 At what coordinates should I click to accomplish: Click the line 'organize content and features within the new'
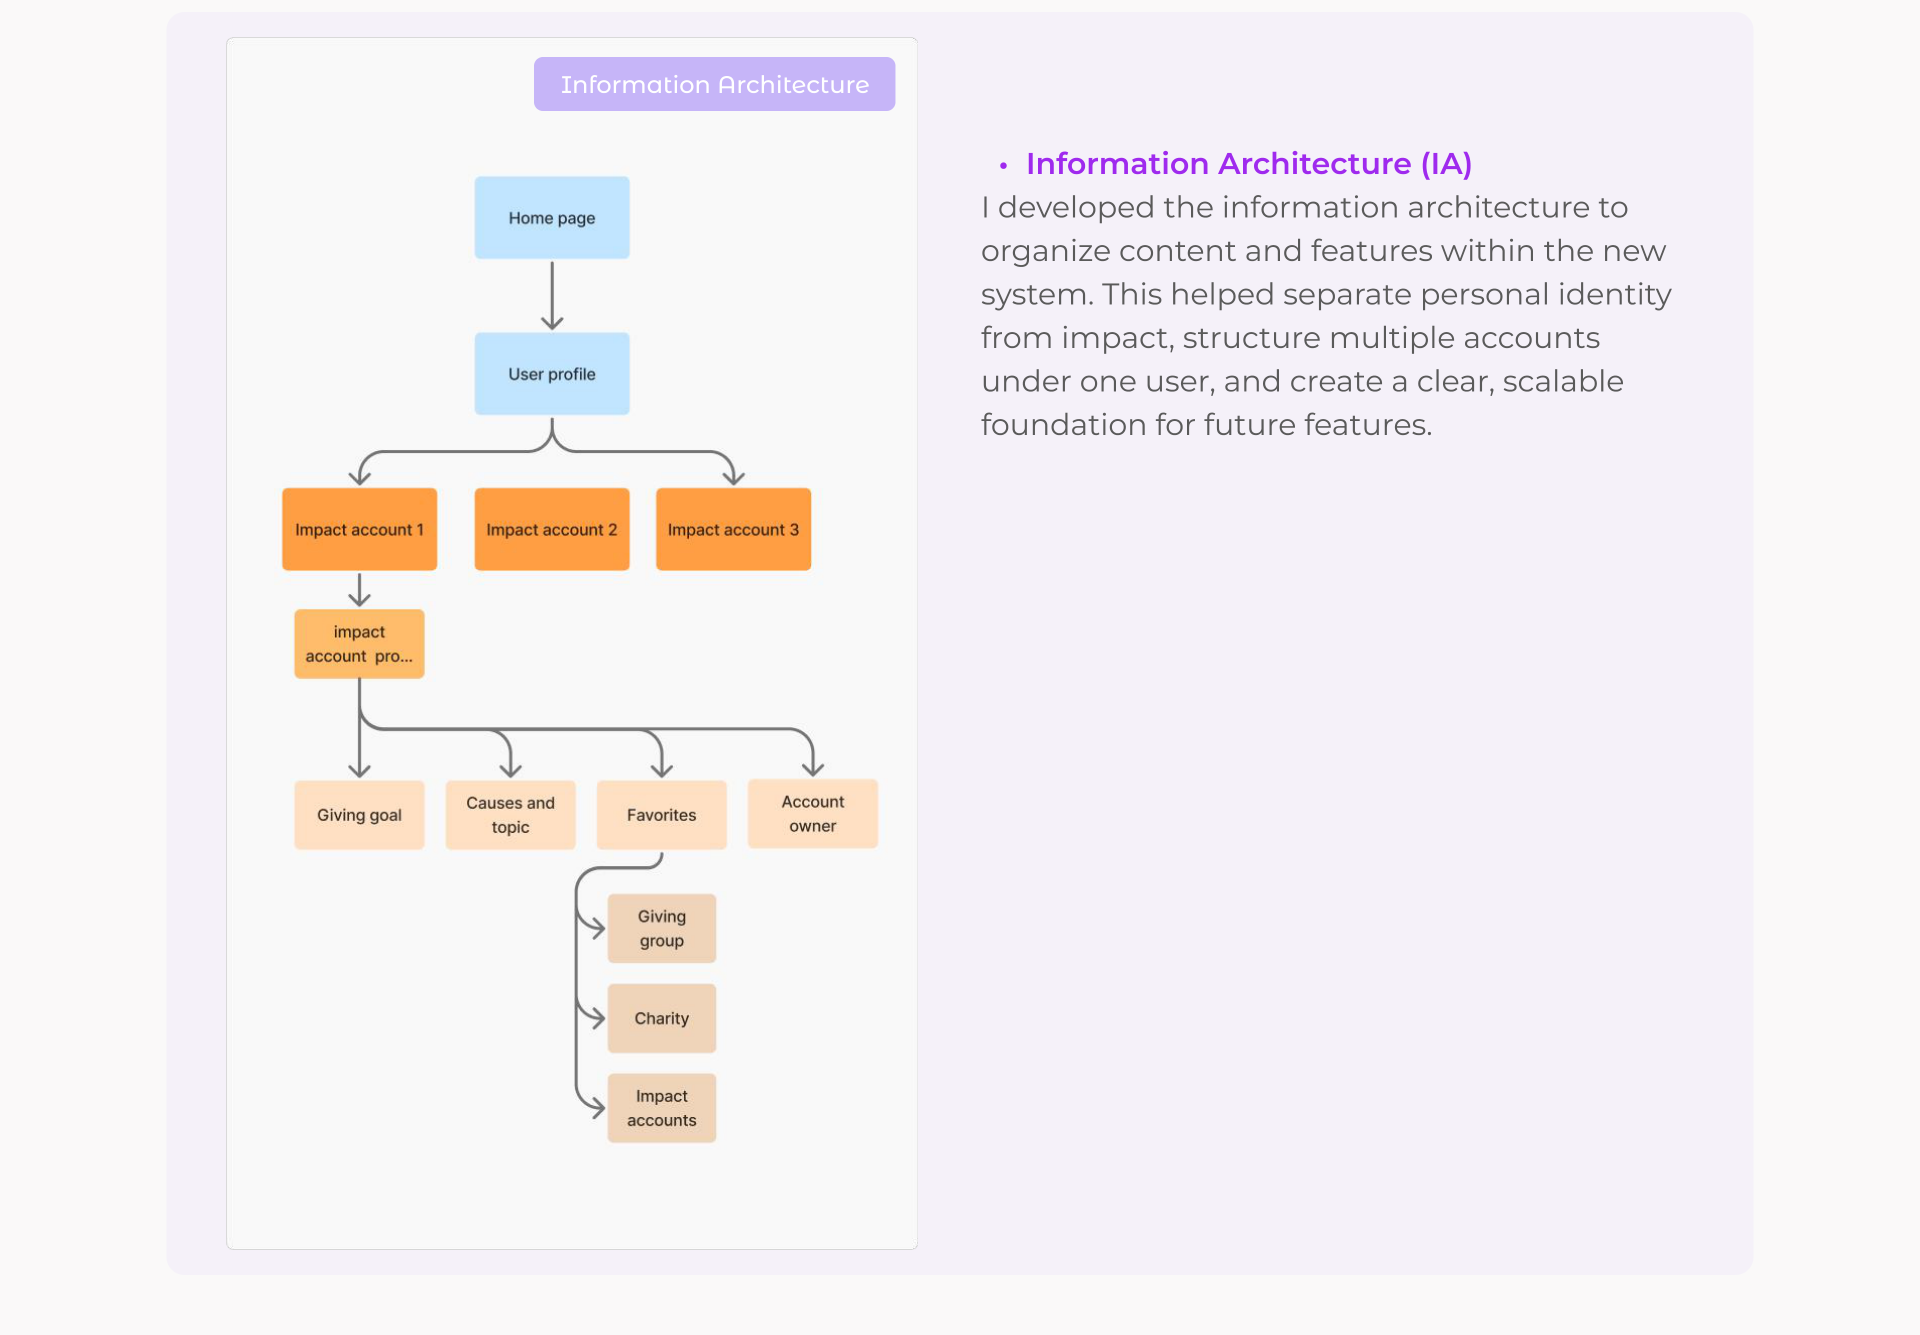pos(1323,250)
